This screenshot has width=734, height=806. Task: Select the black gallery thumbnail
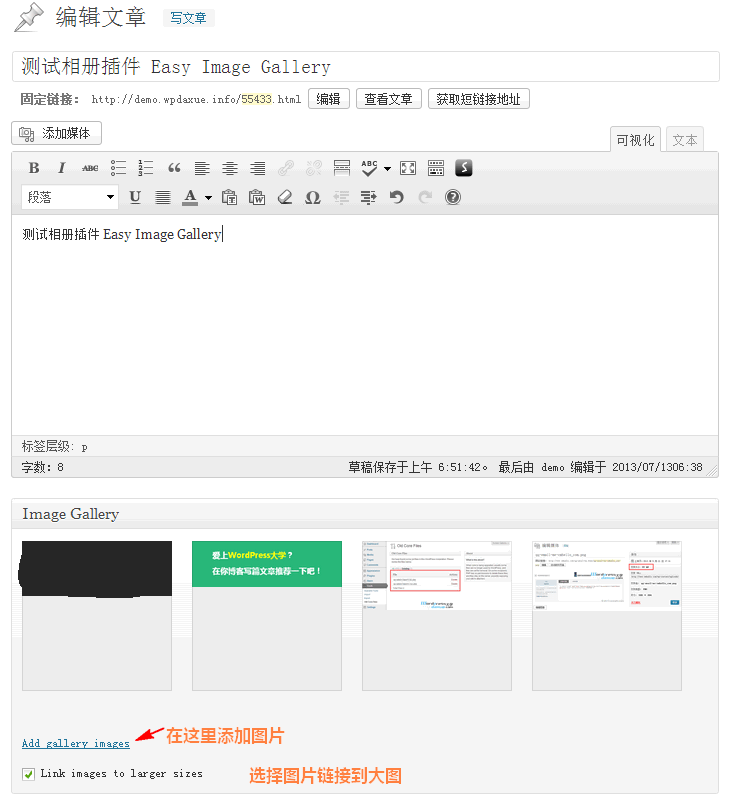click(97, 615)
